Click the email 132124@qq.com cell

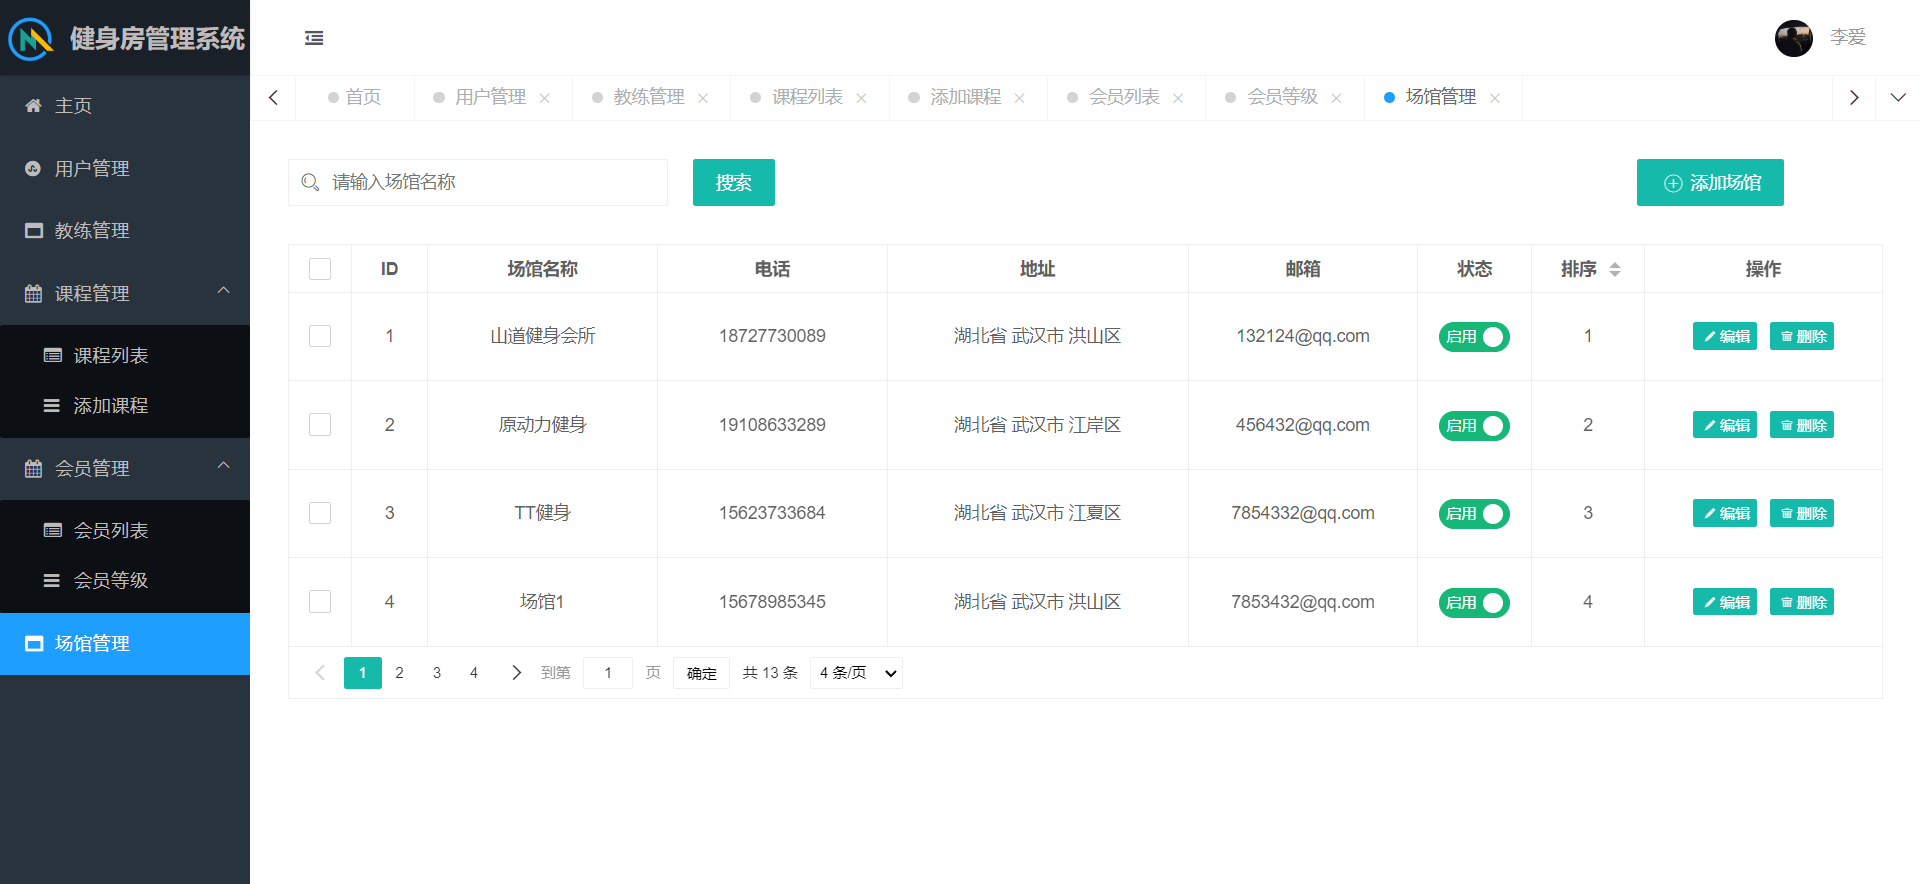1303,336
